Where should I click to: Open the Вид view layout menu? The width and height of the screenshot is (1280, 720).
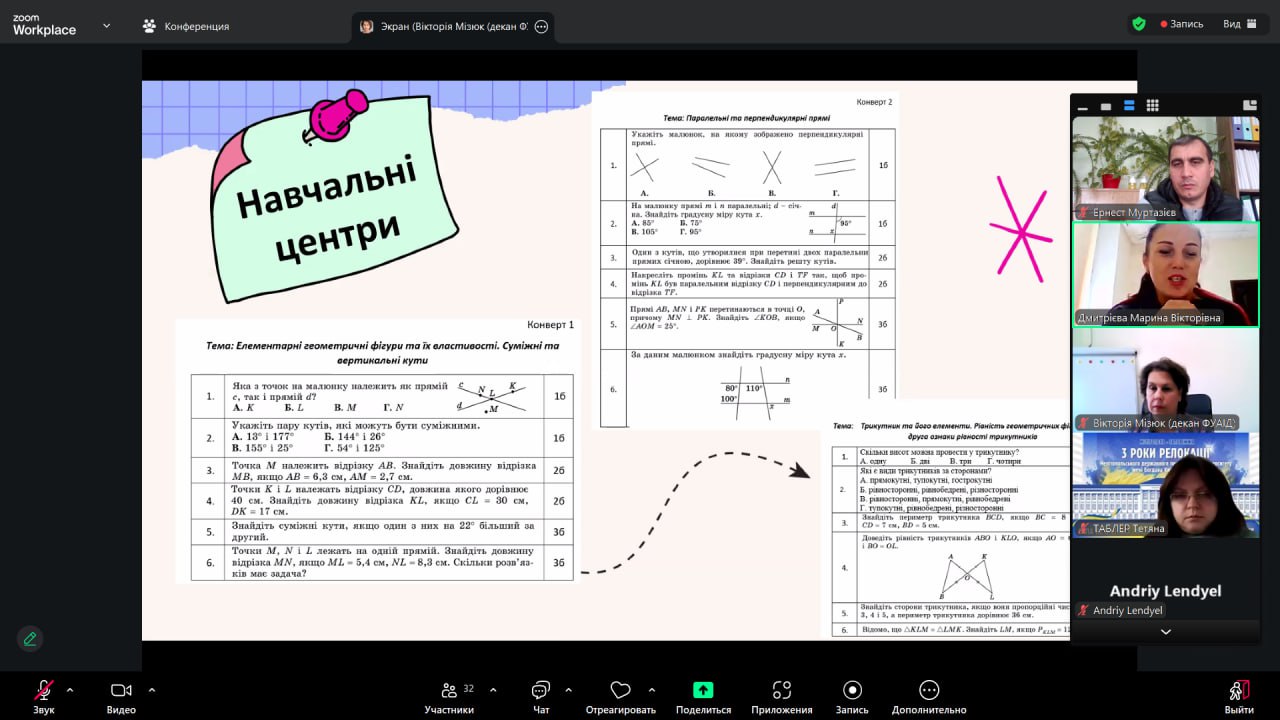(1238, 24)
